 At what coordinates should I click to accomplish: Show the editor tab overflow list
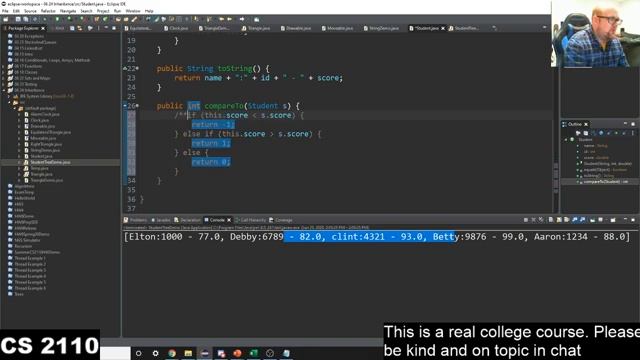(x=495, y=28)
